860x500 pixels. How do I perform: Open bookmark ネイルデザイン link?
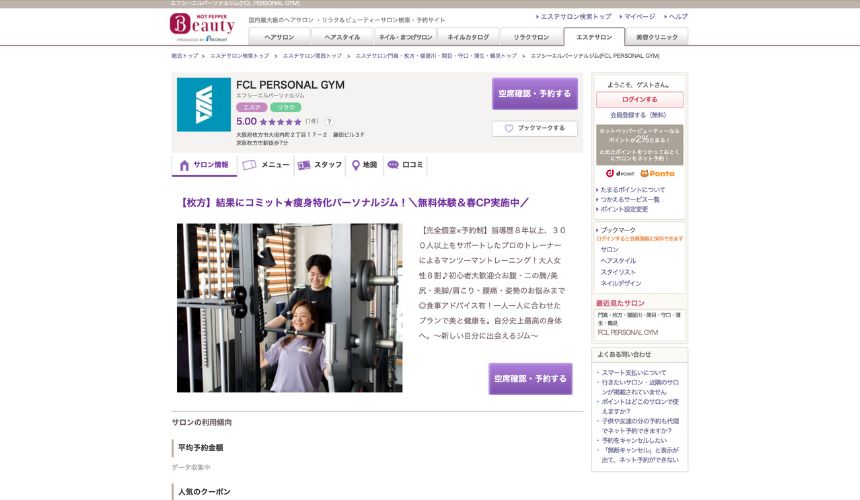tap(621, 283)
